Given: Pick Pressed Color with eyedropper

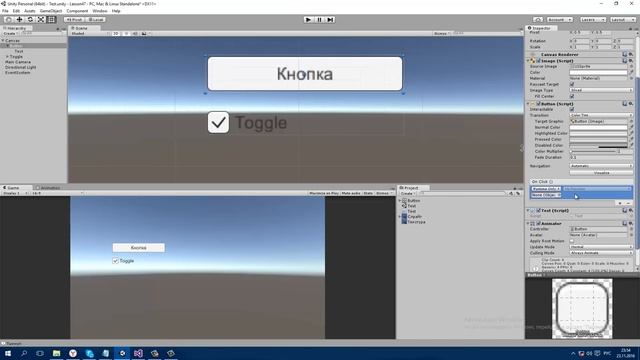Looking at the screenshot, I should (x=631, y=140).
